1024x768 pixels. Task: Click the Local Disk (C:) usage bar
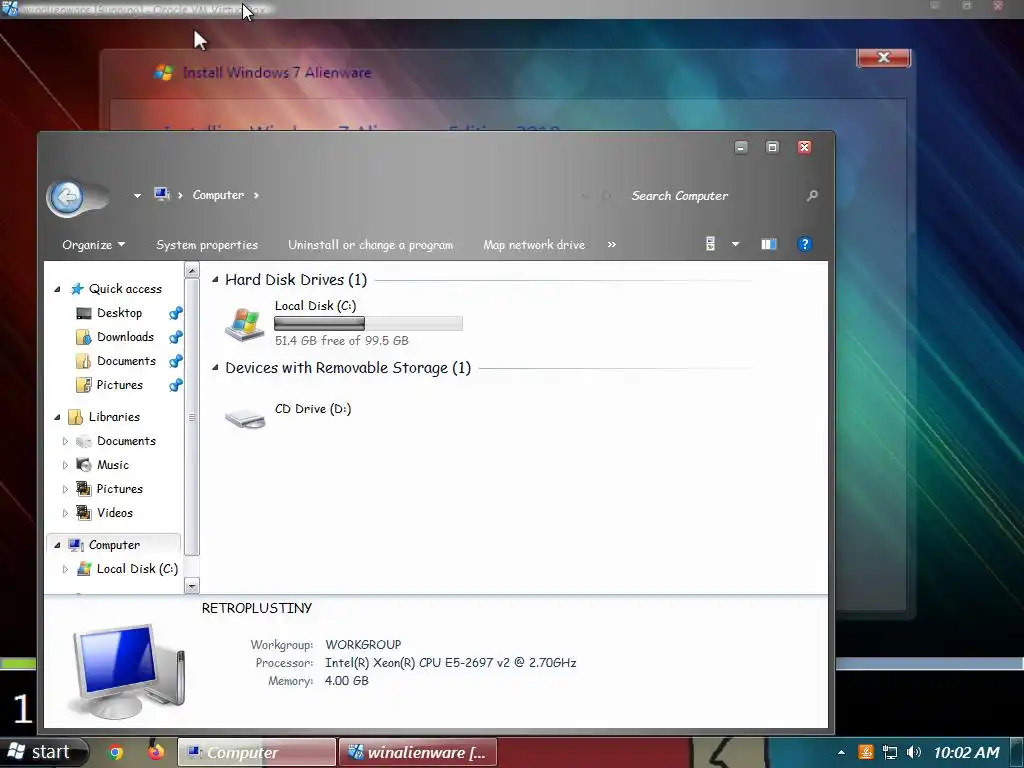(368, 323)
